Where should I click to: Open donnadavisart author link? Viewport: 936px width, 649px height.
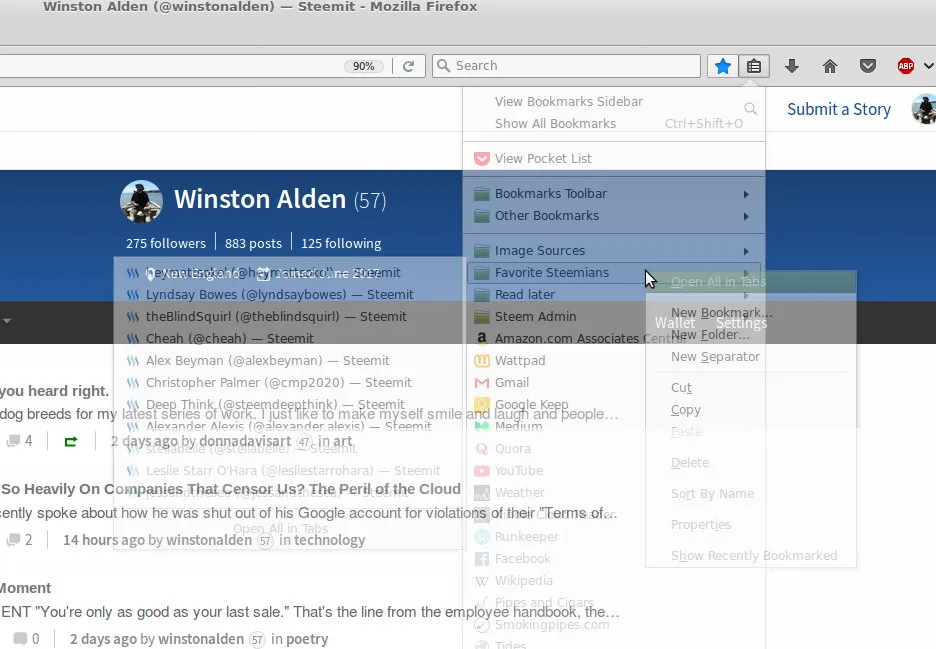(x=245, y=441)
